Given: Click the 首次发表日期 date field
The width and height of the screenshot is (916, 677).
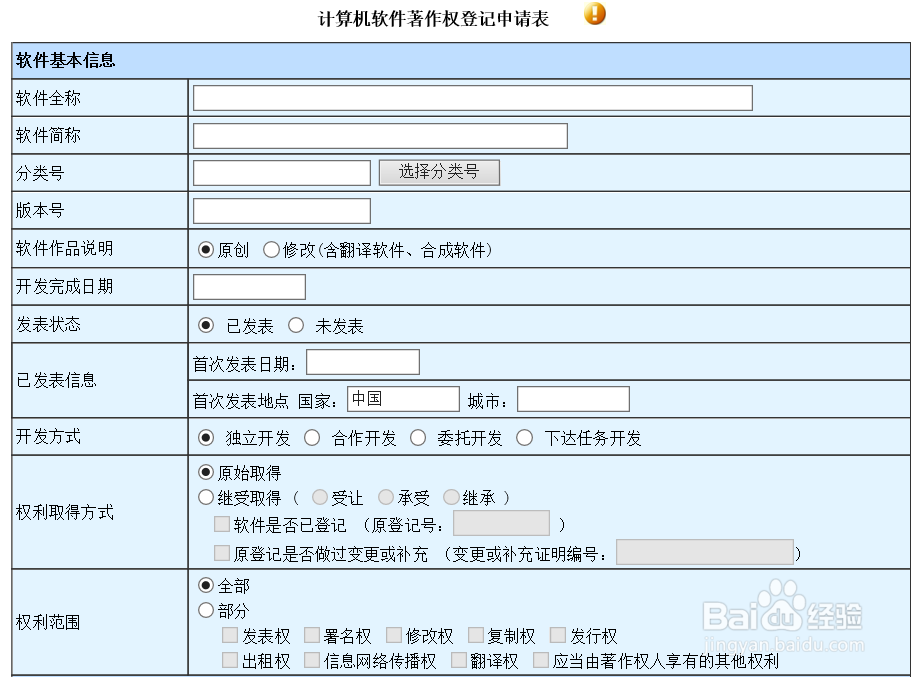Looking at the screenshot, I should tap(363, 362).
